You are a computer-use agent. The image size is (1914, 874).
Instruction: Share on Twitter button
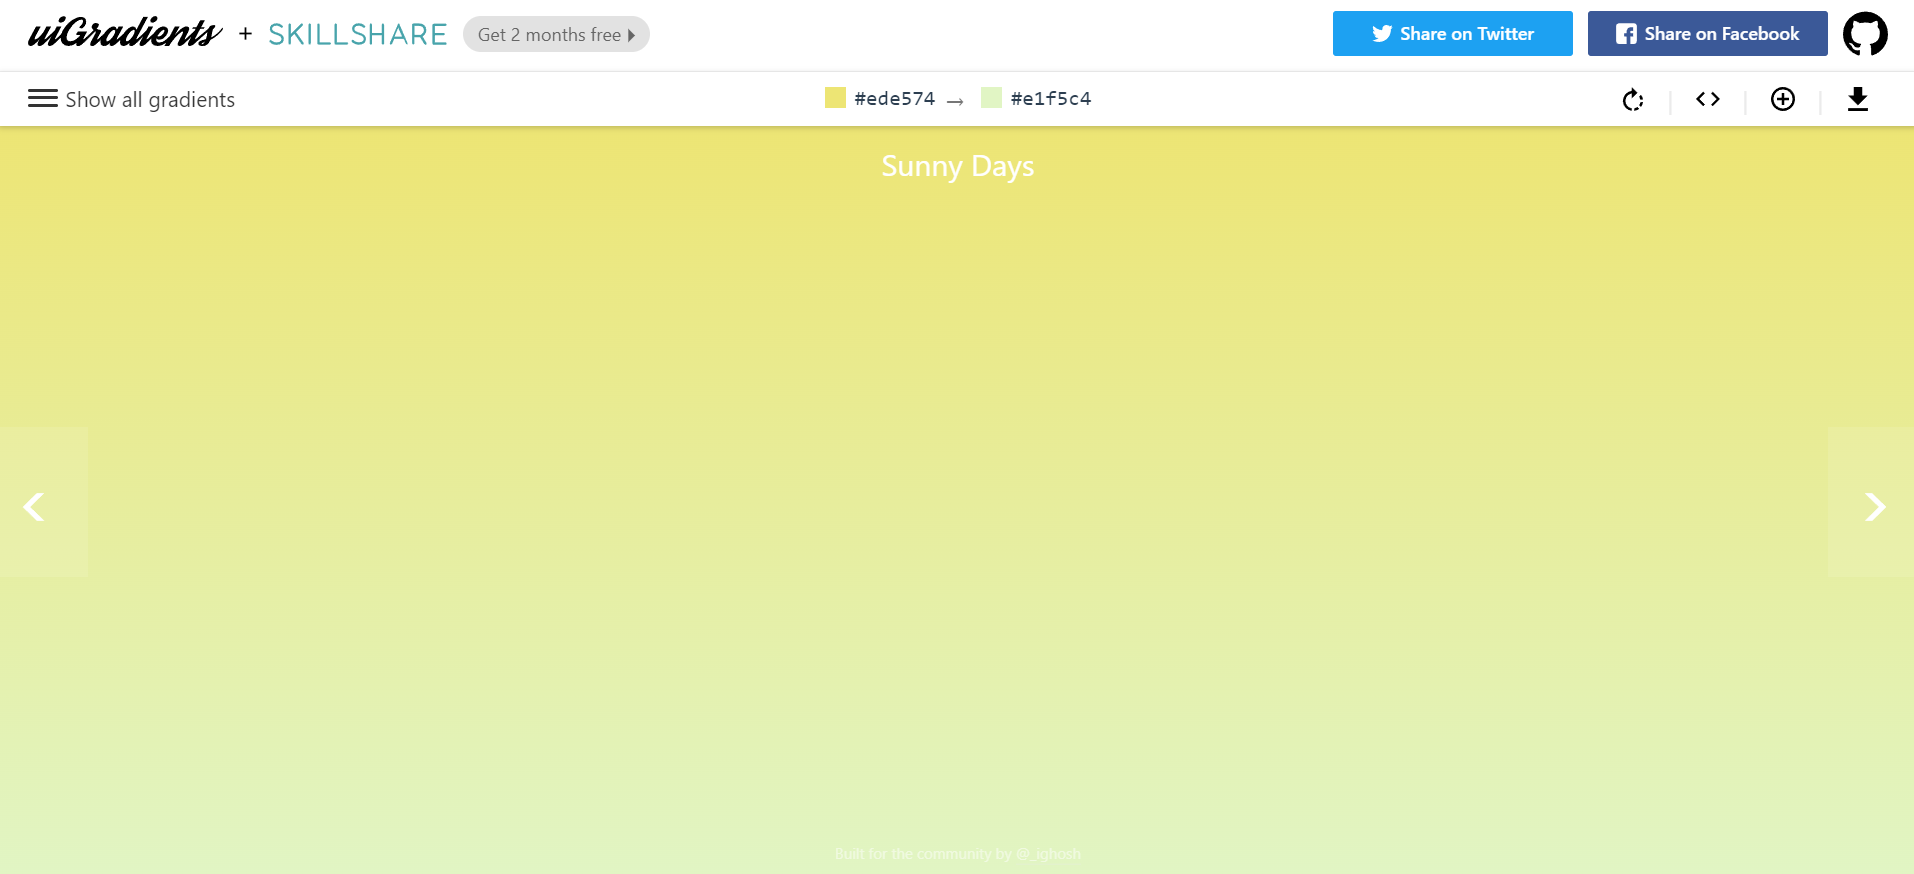[x=1453, y=34]
